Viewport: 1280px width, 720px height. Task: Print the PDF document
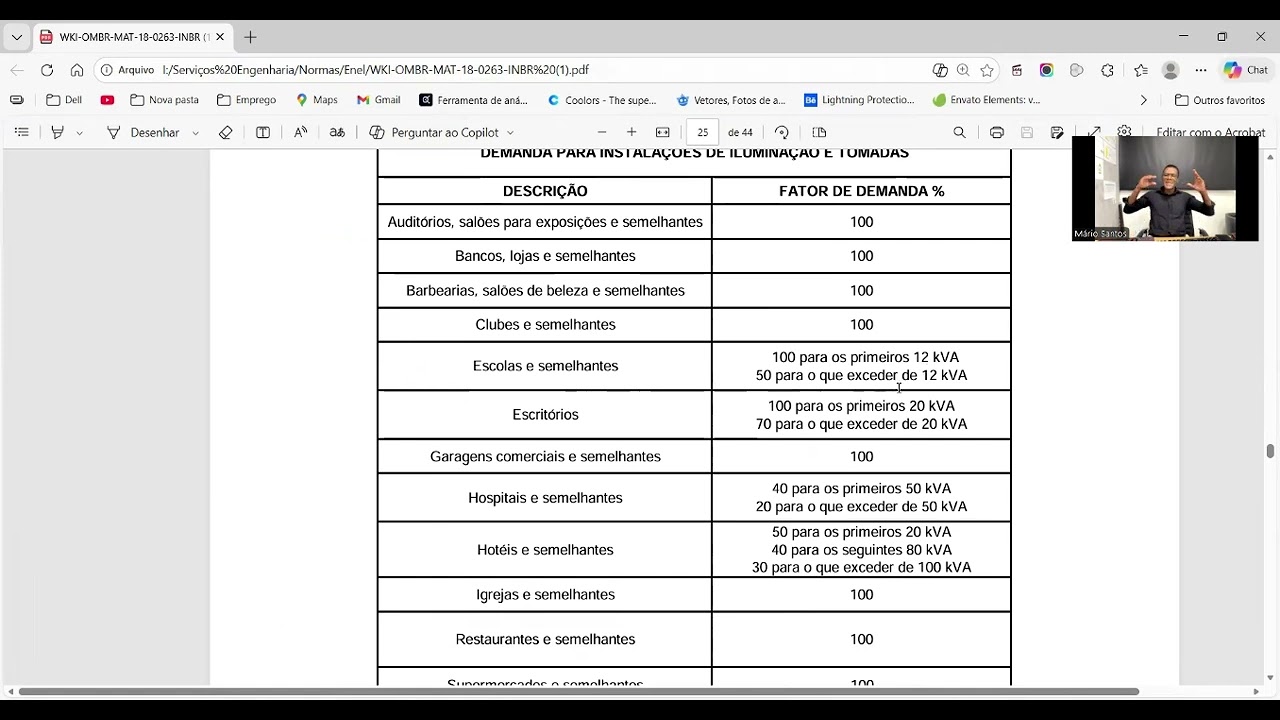997,132
